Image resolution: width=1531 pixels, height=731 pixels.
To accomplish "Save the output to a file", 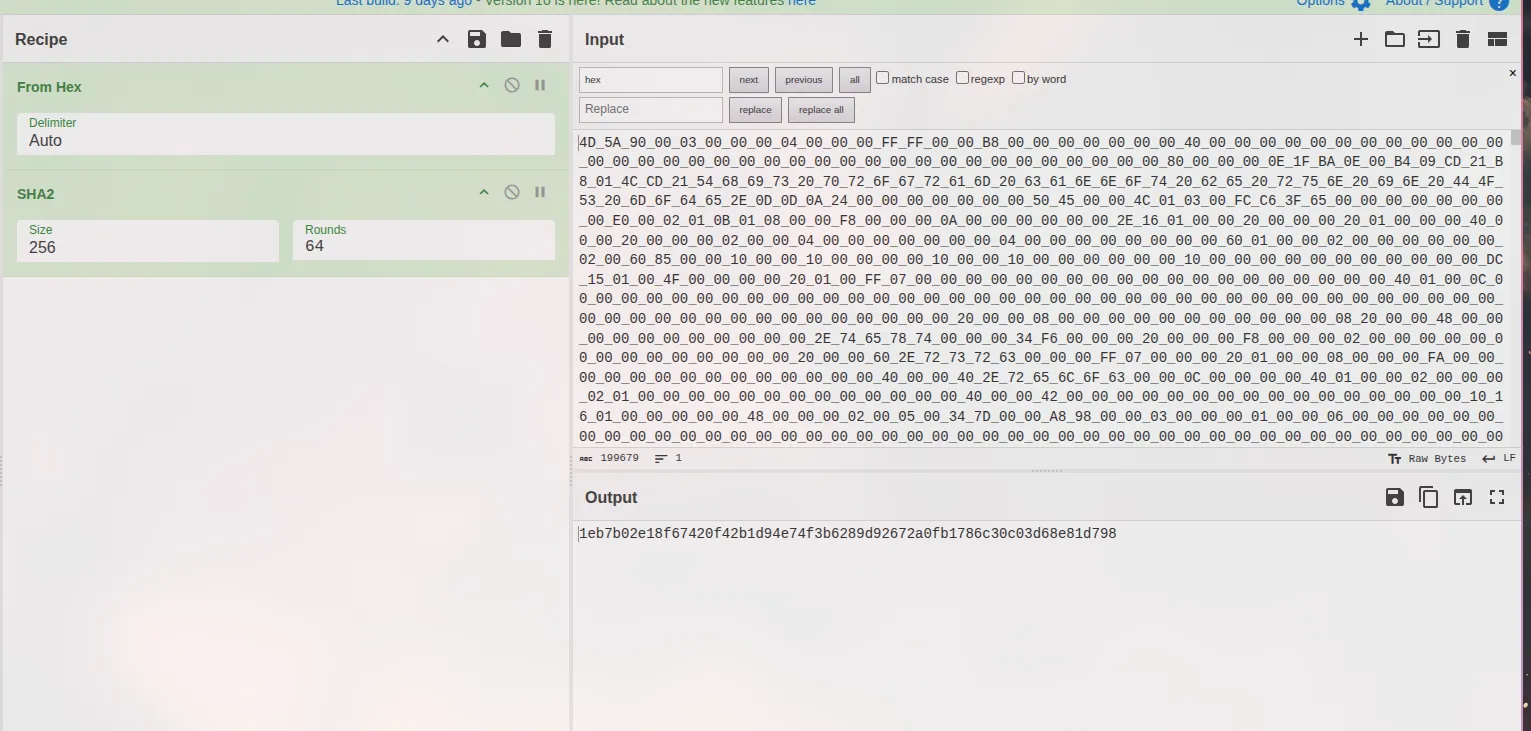I will 1395,497.
